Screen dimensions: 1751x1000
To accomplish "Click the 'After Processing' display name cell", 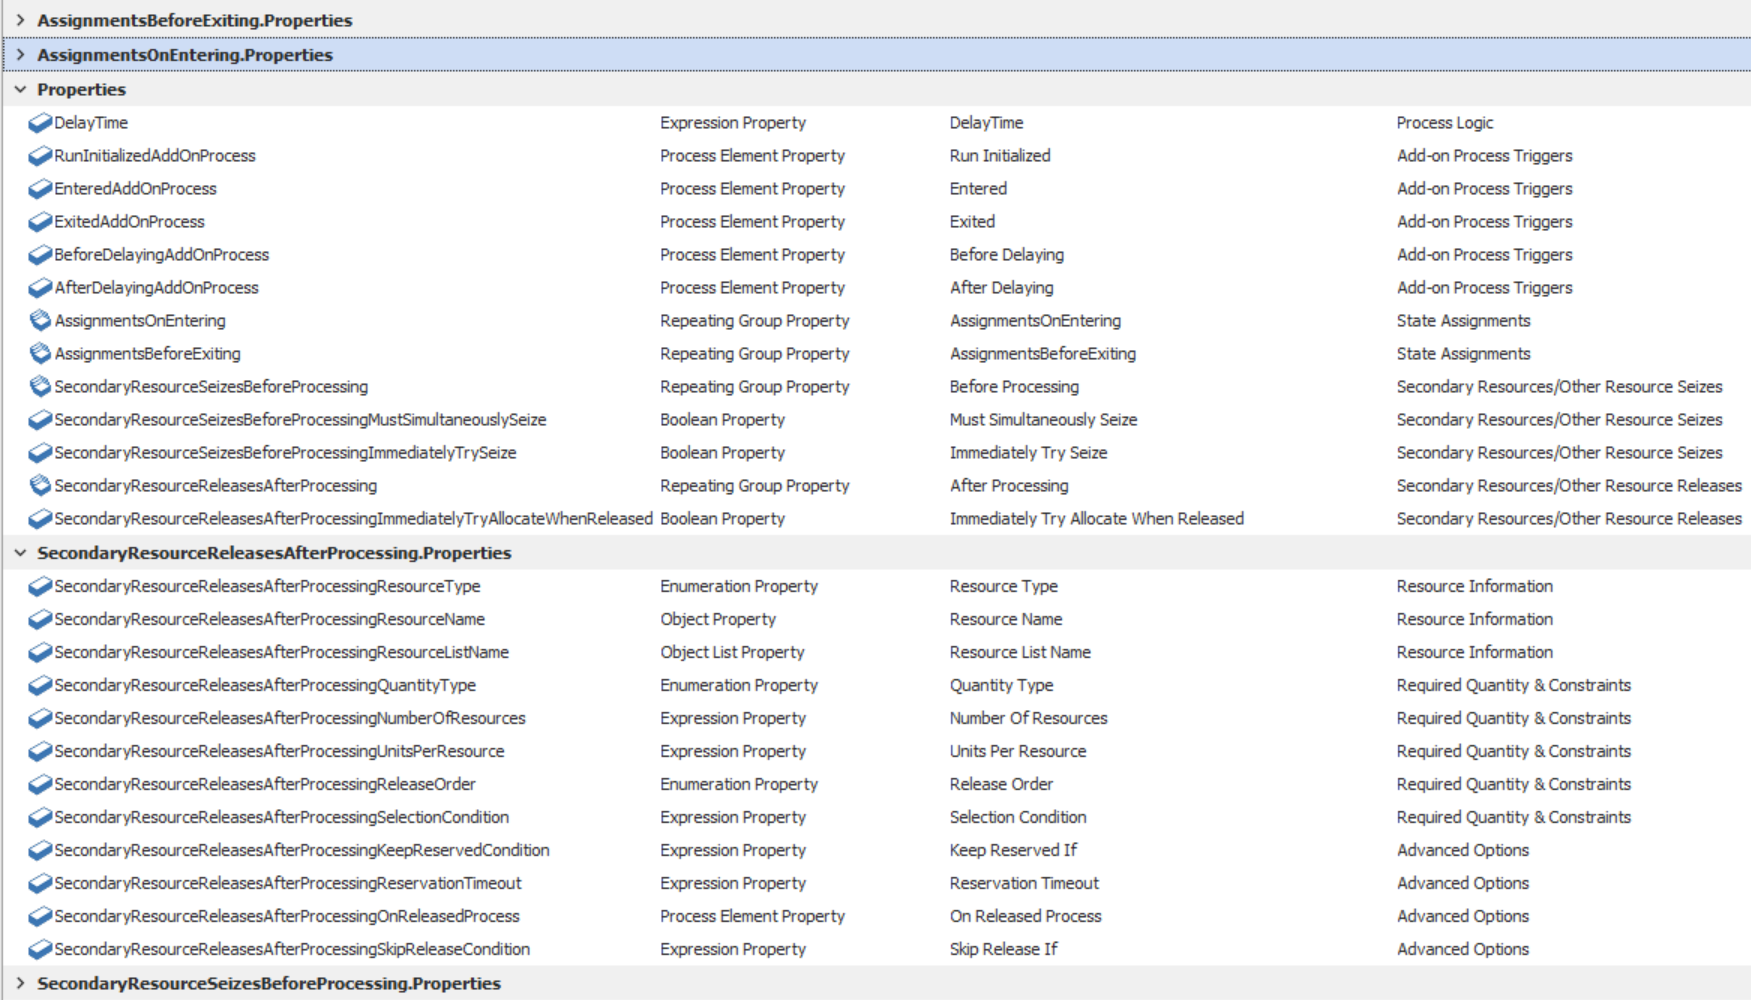I will pyautogui.click(x=1009, y=486).
